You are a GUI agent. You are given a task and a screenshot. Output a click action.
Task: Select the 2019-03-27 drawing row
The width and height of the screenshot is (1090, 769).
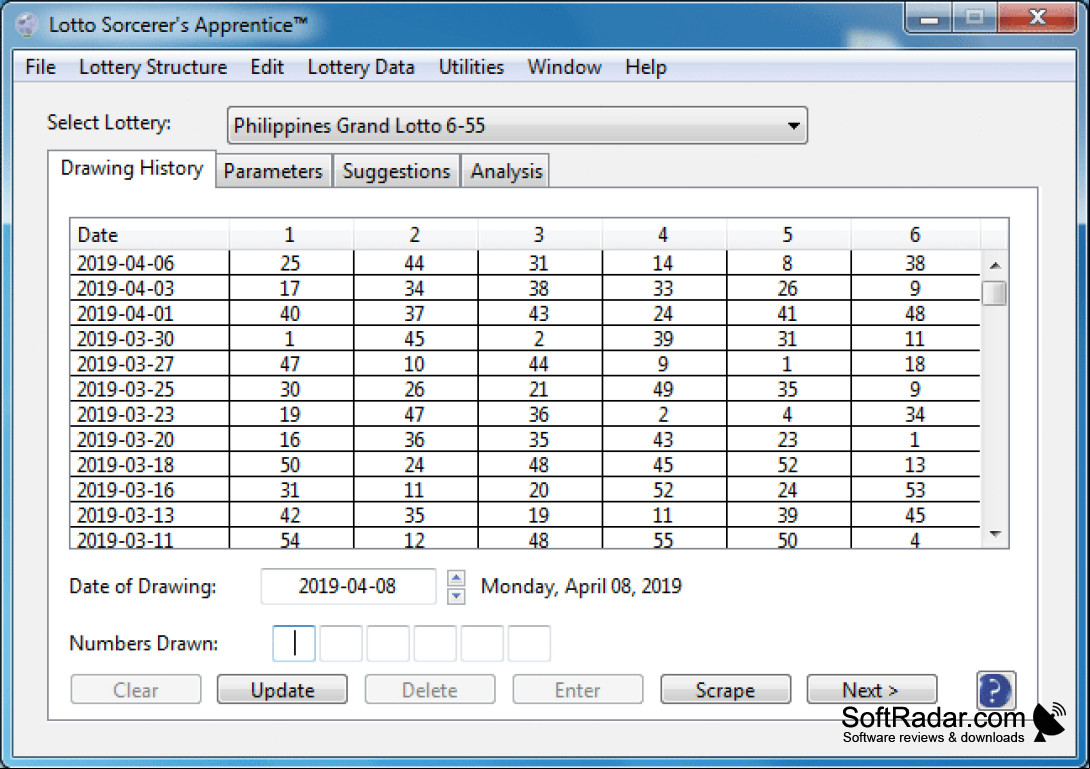tap(525, 364)
